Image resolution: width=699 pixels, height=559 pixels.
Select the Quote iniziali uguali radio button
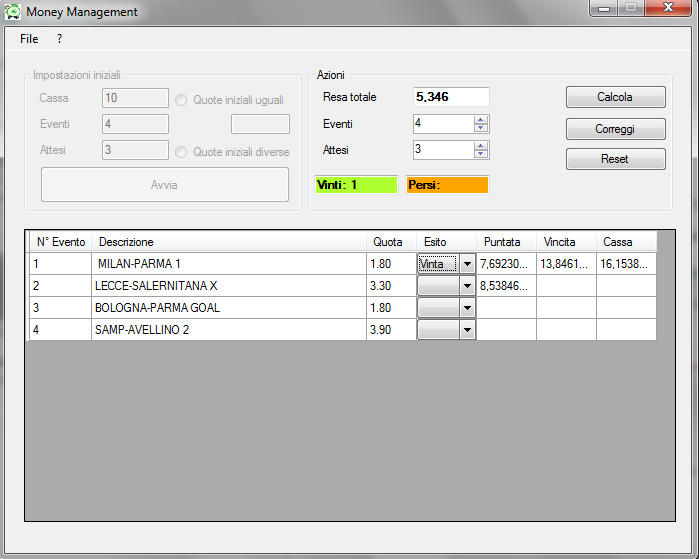coord(182,100)
